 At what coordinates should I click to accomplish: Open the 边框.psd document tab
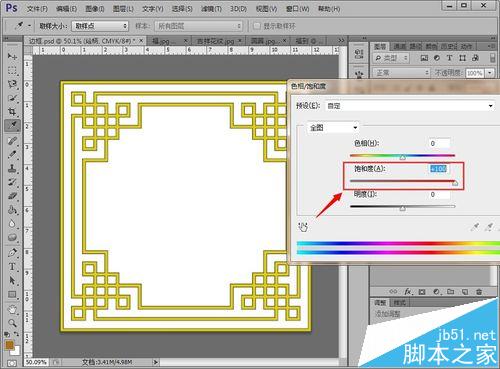tap(82, 41)
